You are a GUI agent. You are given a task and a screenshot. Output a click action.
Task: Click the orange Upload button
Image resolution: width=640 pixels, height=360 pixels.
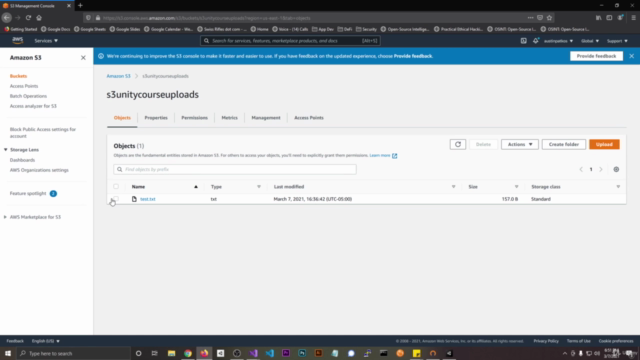[x=604, y=144]
